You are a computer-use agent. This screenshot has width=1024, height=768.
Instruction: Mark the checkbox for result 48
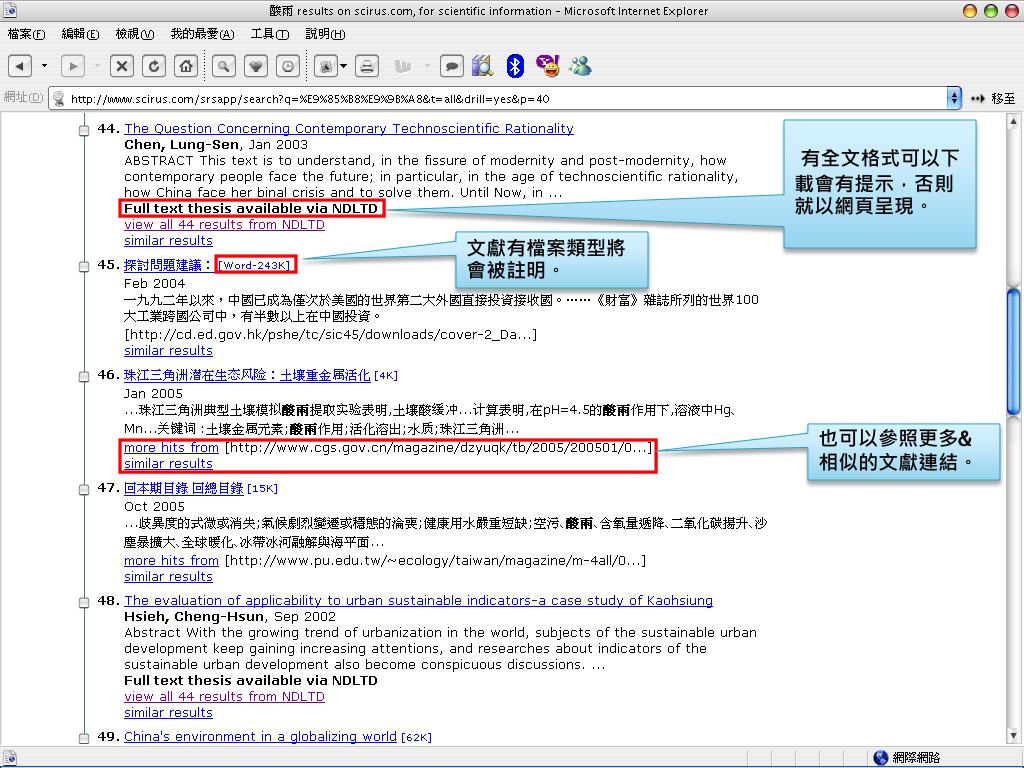point(84,602)
